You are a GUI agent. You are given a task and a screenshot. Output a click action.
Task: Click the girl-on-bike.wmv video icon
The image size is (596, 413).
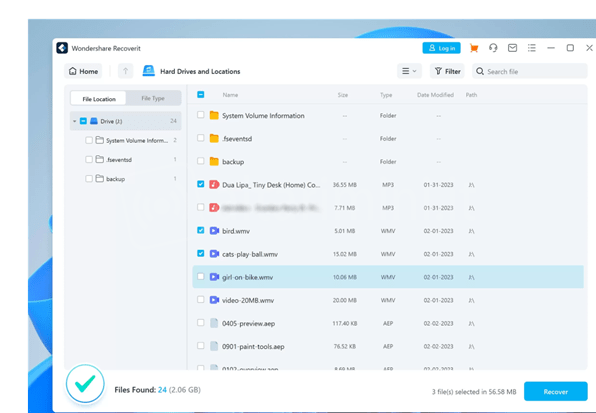[x=214, y=277]
